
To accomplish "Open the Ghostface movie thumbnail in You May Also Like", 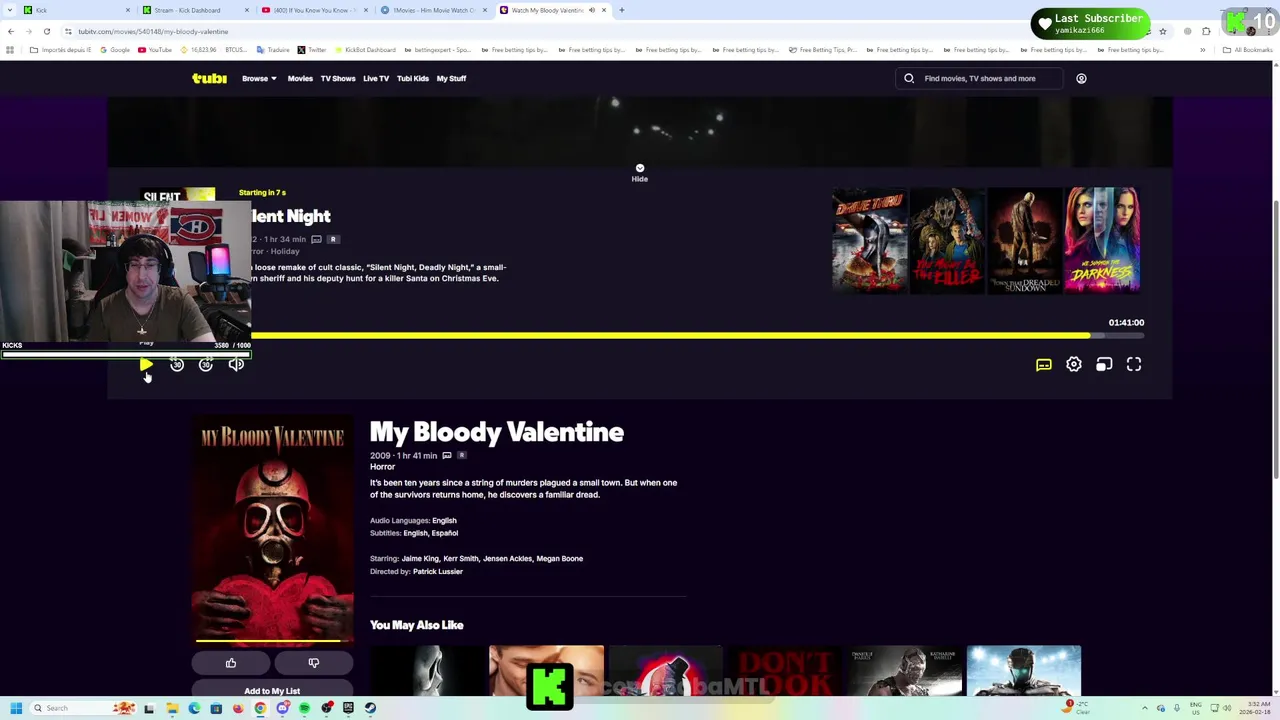I will coord(427,671).
